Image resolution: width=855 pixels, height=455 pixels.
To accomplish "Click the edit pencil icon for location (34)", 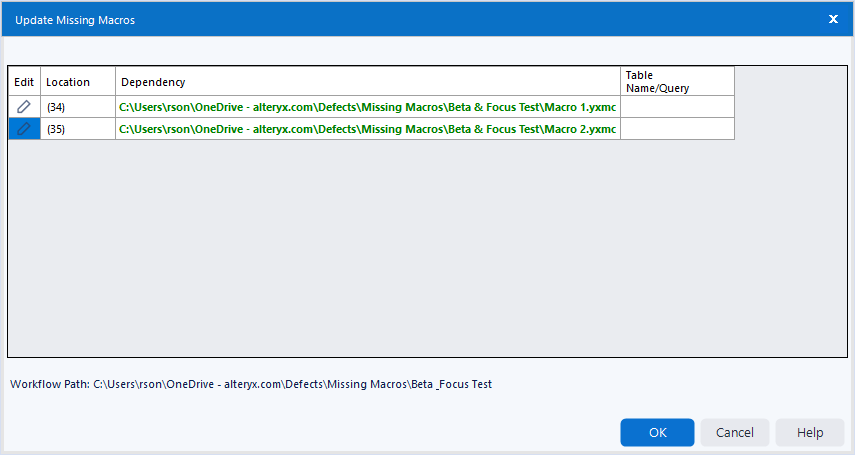I will pos(24,107).
